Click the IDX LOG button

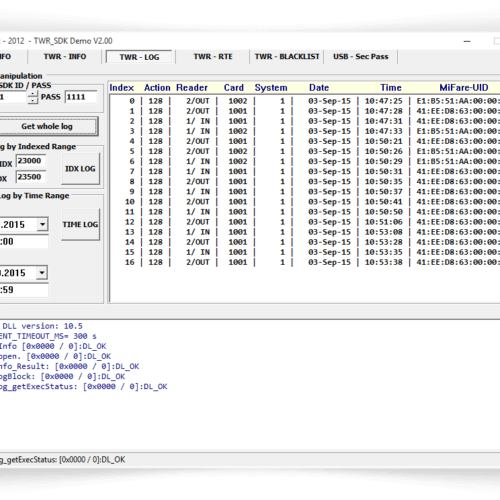[x=80, y=169]
